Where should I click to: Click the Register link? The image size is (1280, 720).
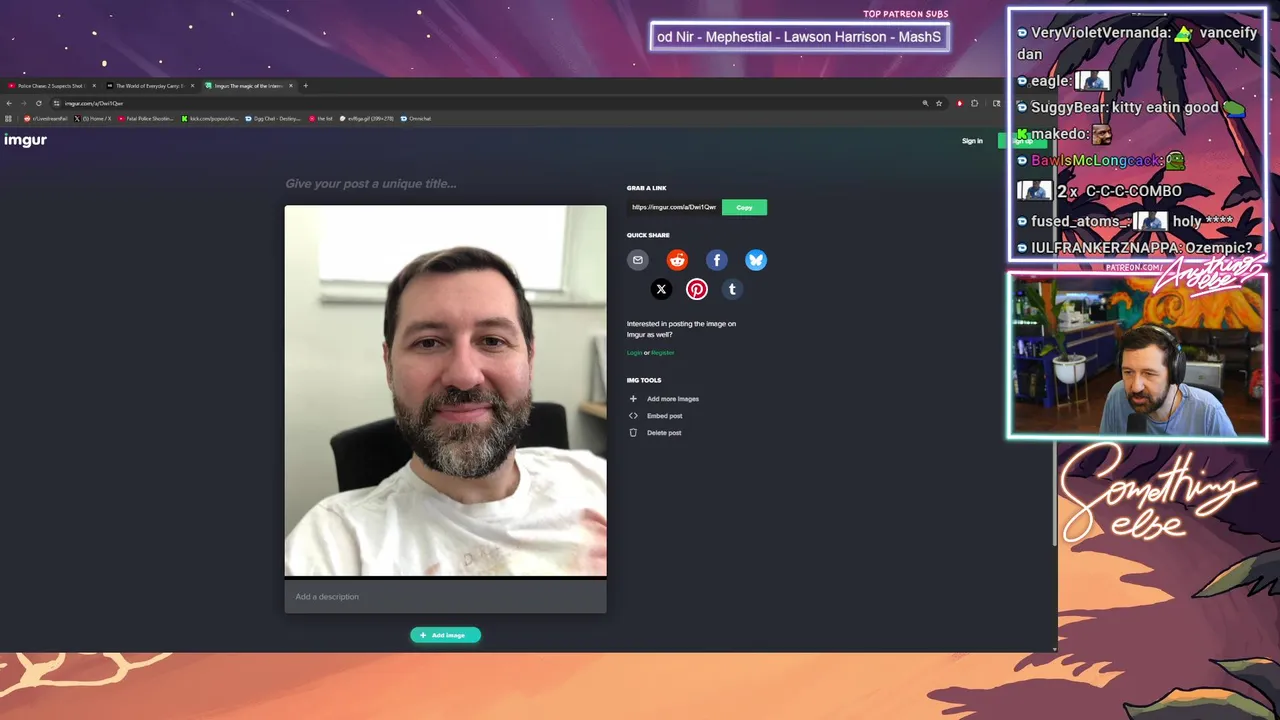click(x=662, y=353)
